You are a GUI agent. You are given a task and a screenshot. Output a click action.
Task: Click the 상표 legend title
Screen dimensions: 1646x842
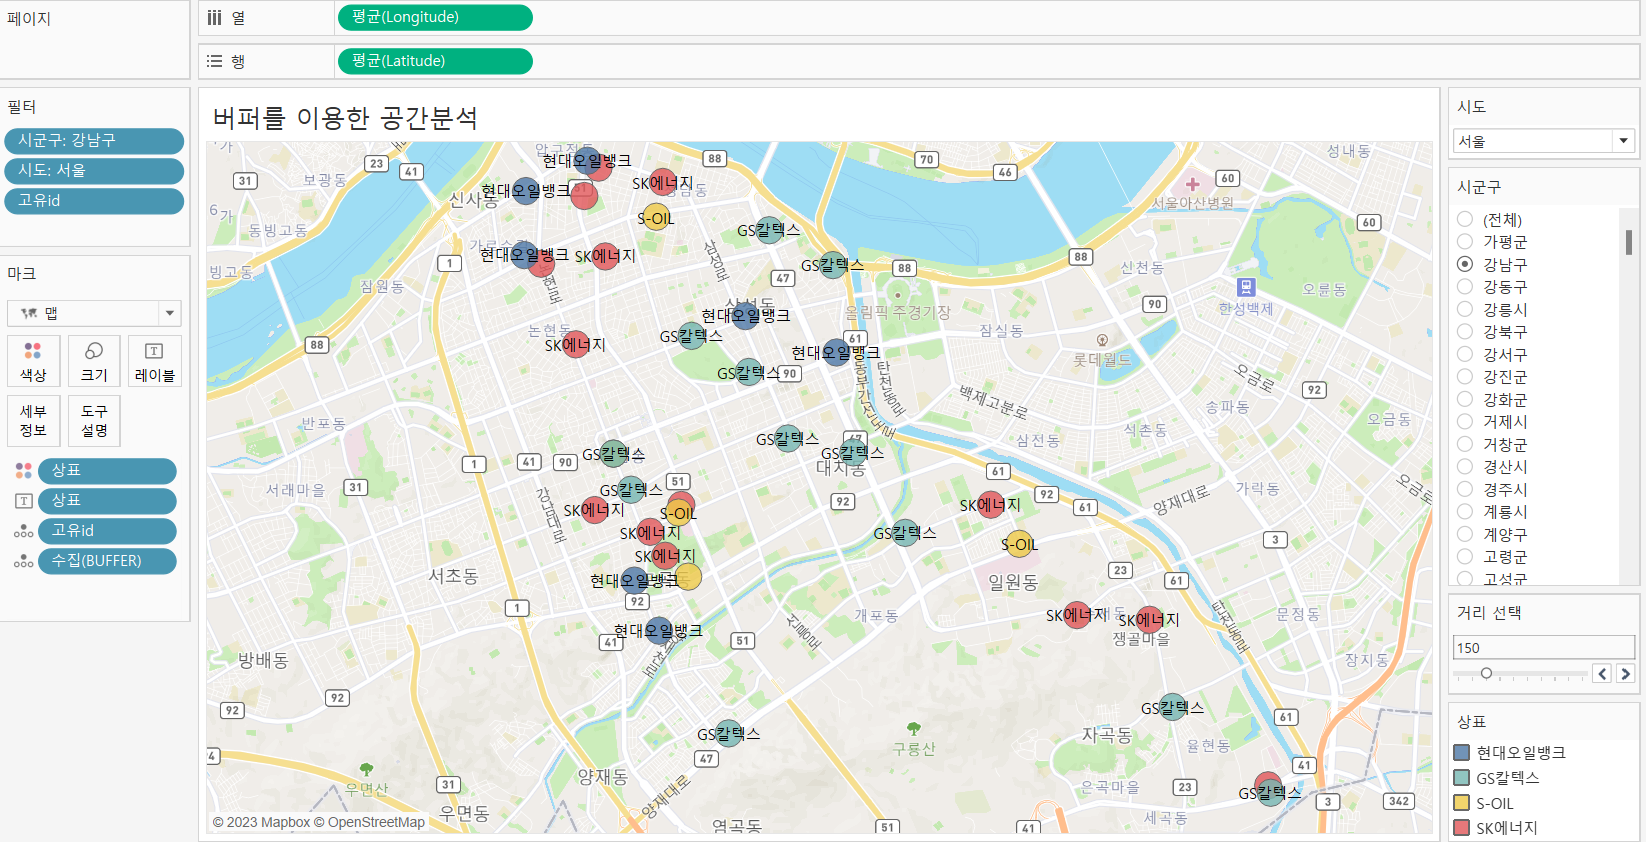click(x=1471, y=722)
